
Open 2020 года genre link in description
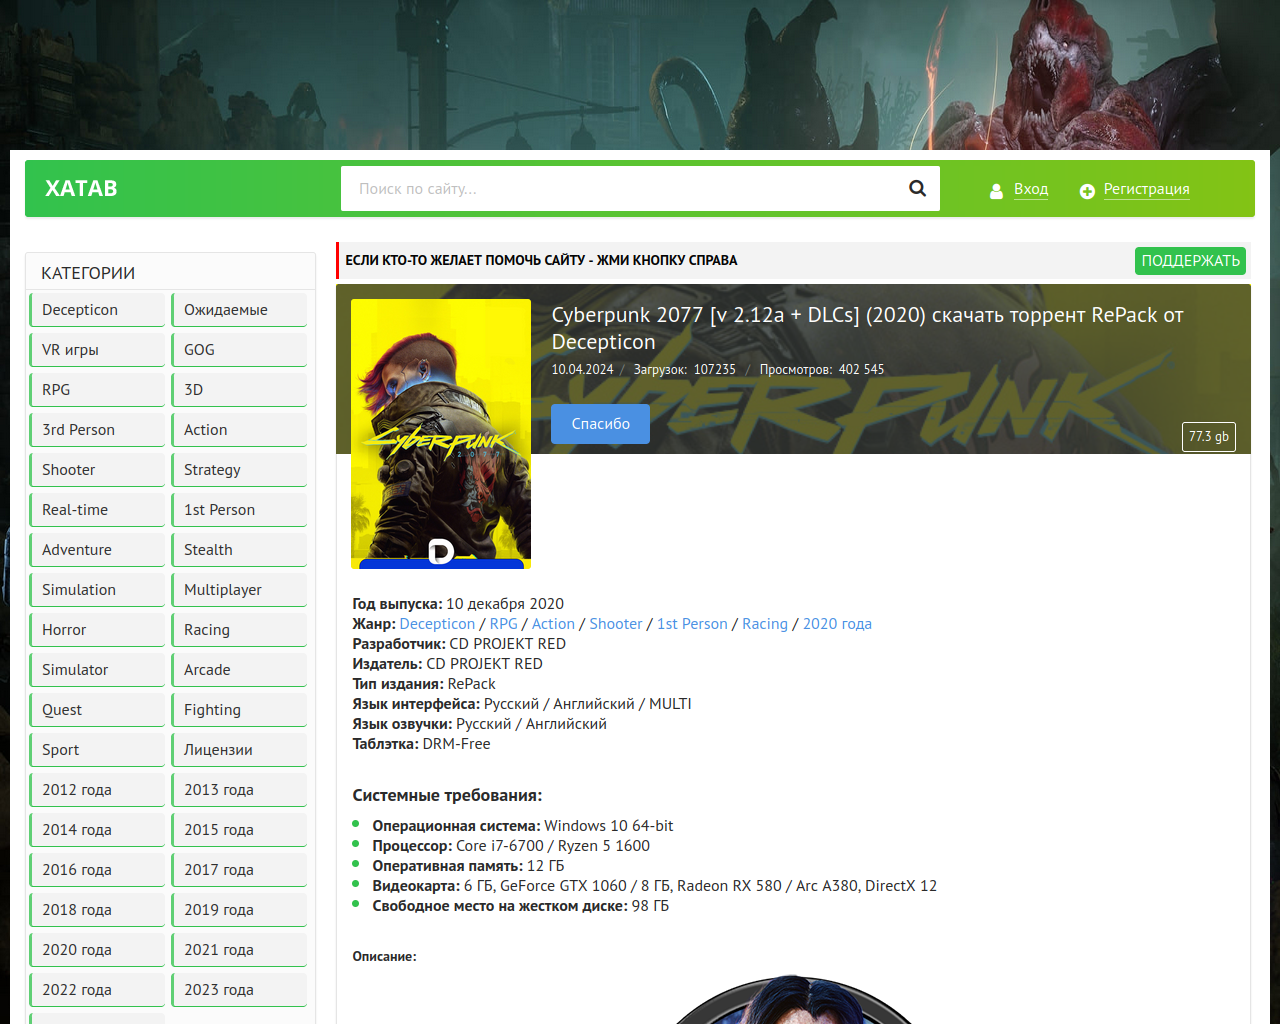[837, 624]
